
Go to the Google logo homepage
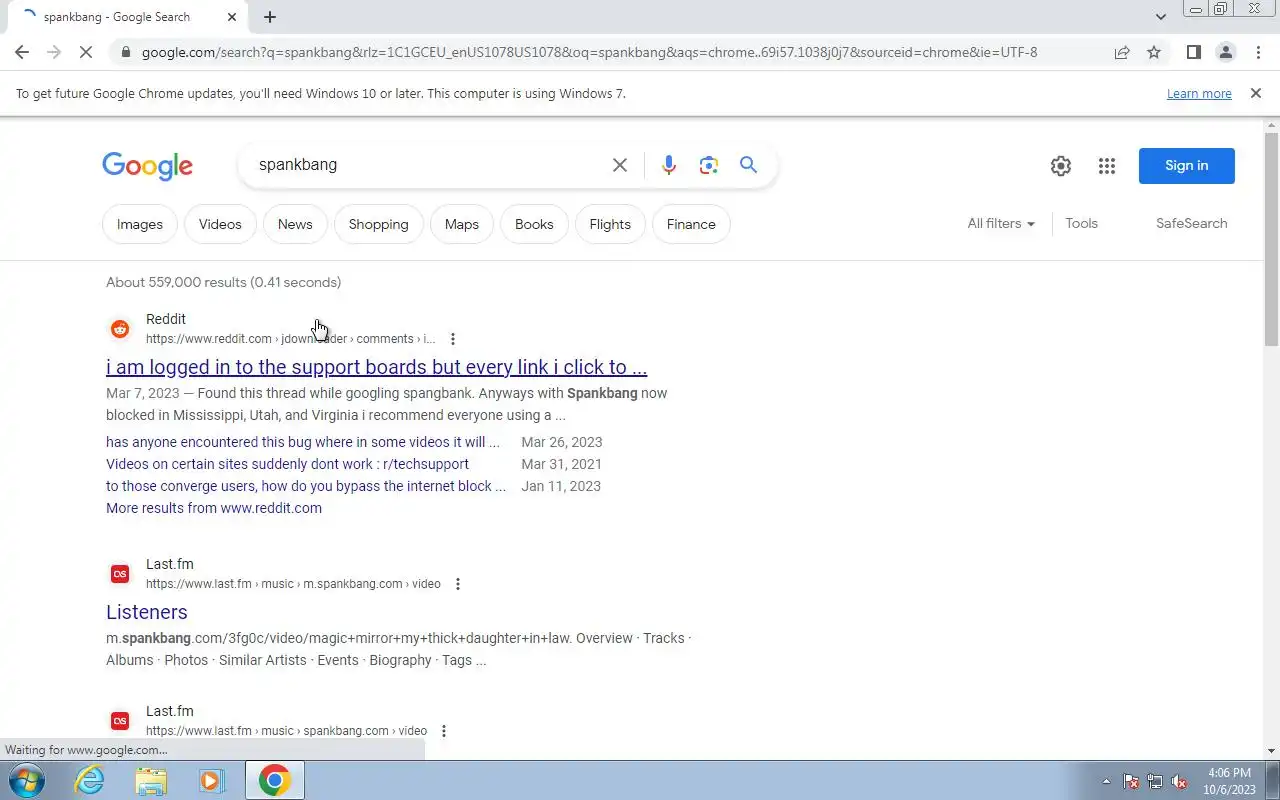click(x=147, y=166)
